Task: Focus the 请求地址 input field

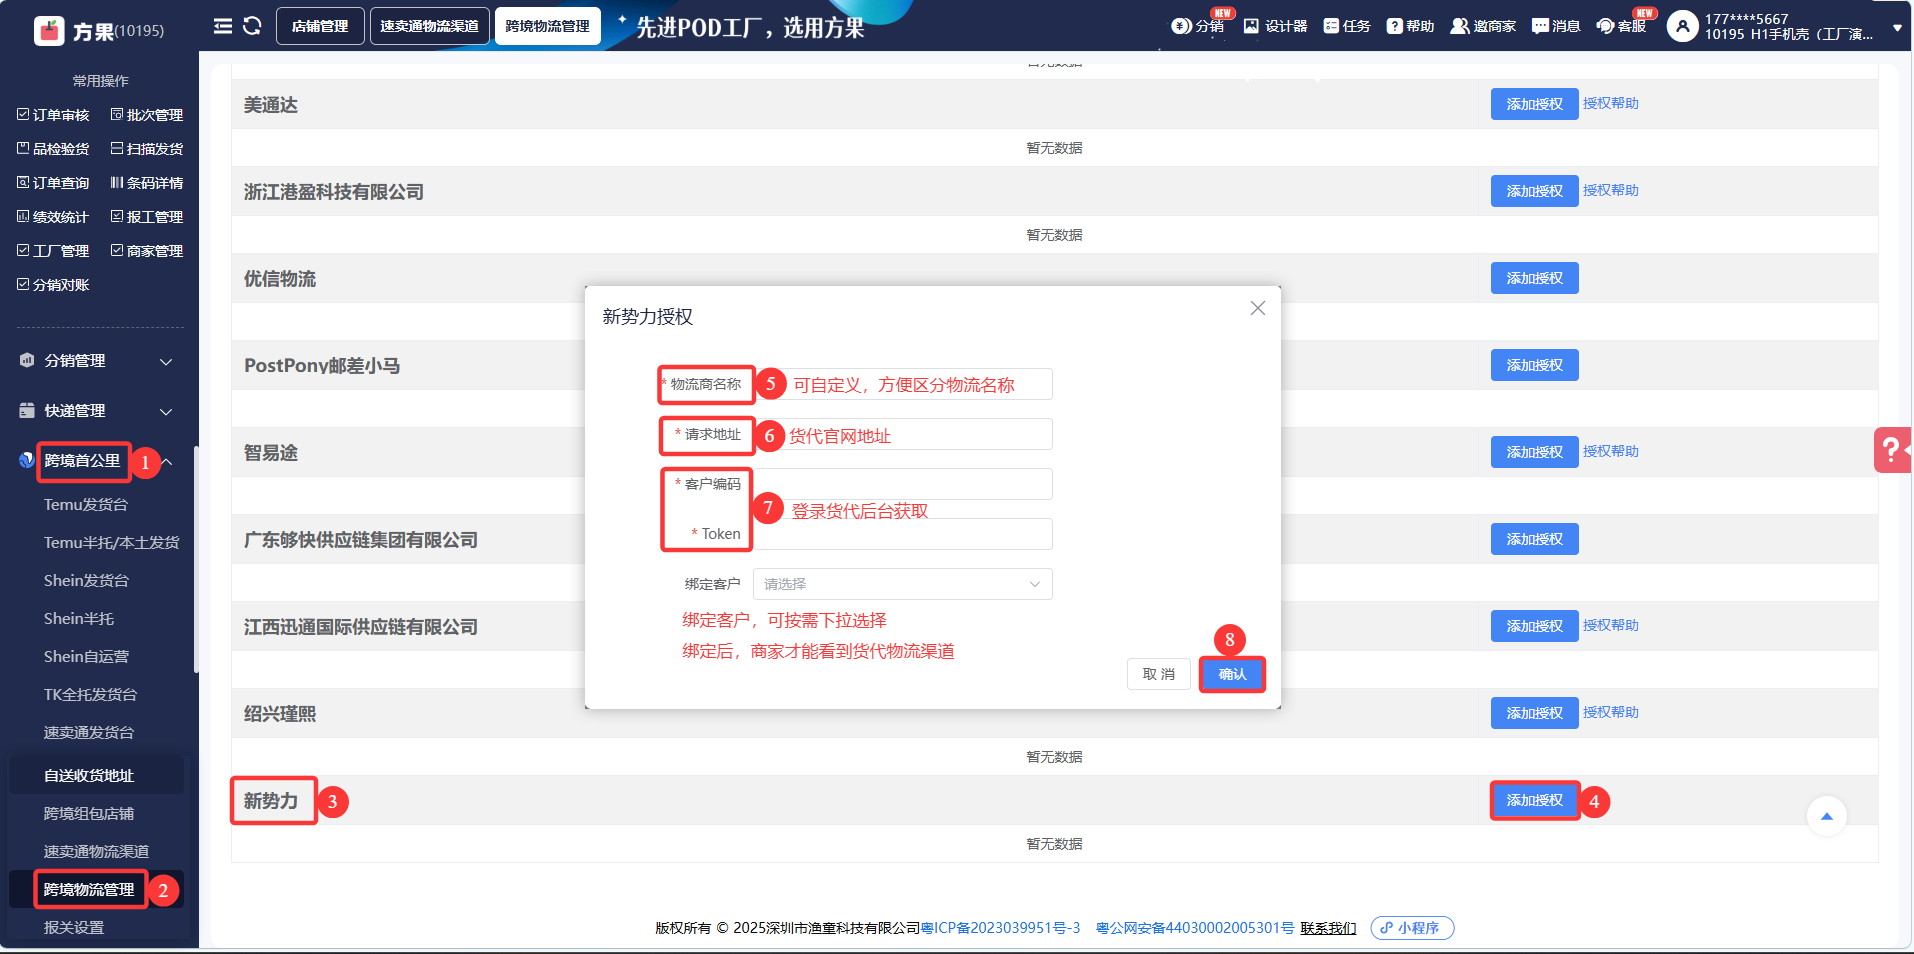Action: 902,434
